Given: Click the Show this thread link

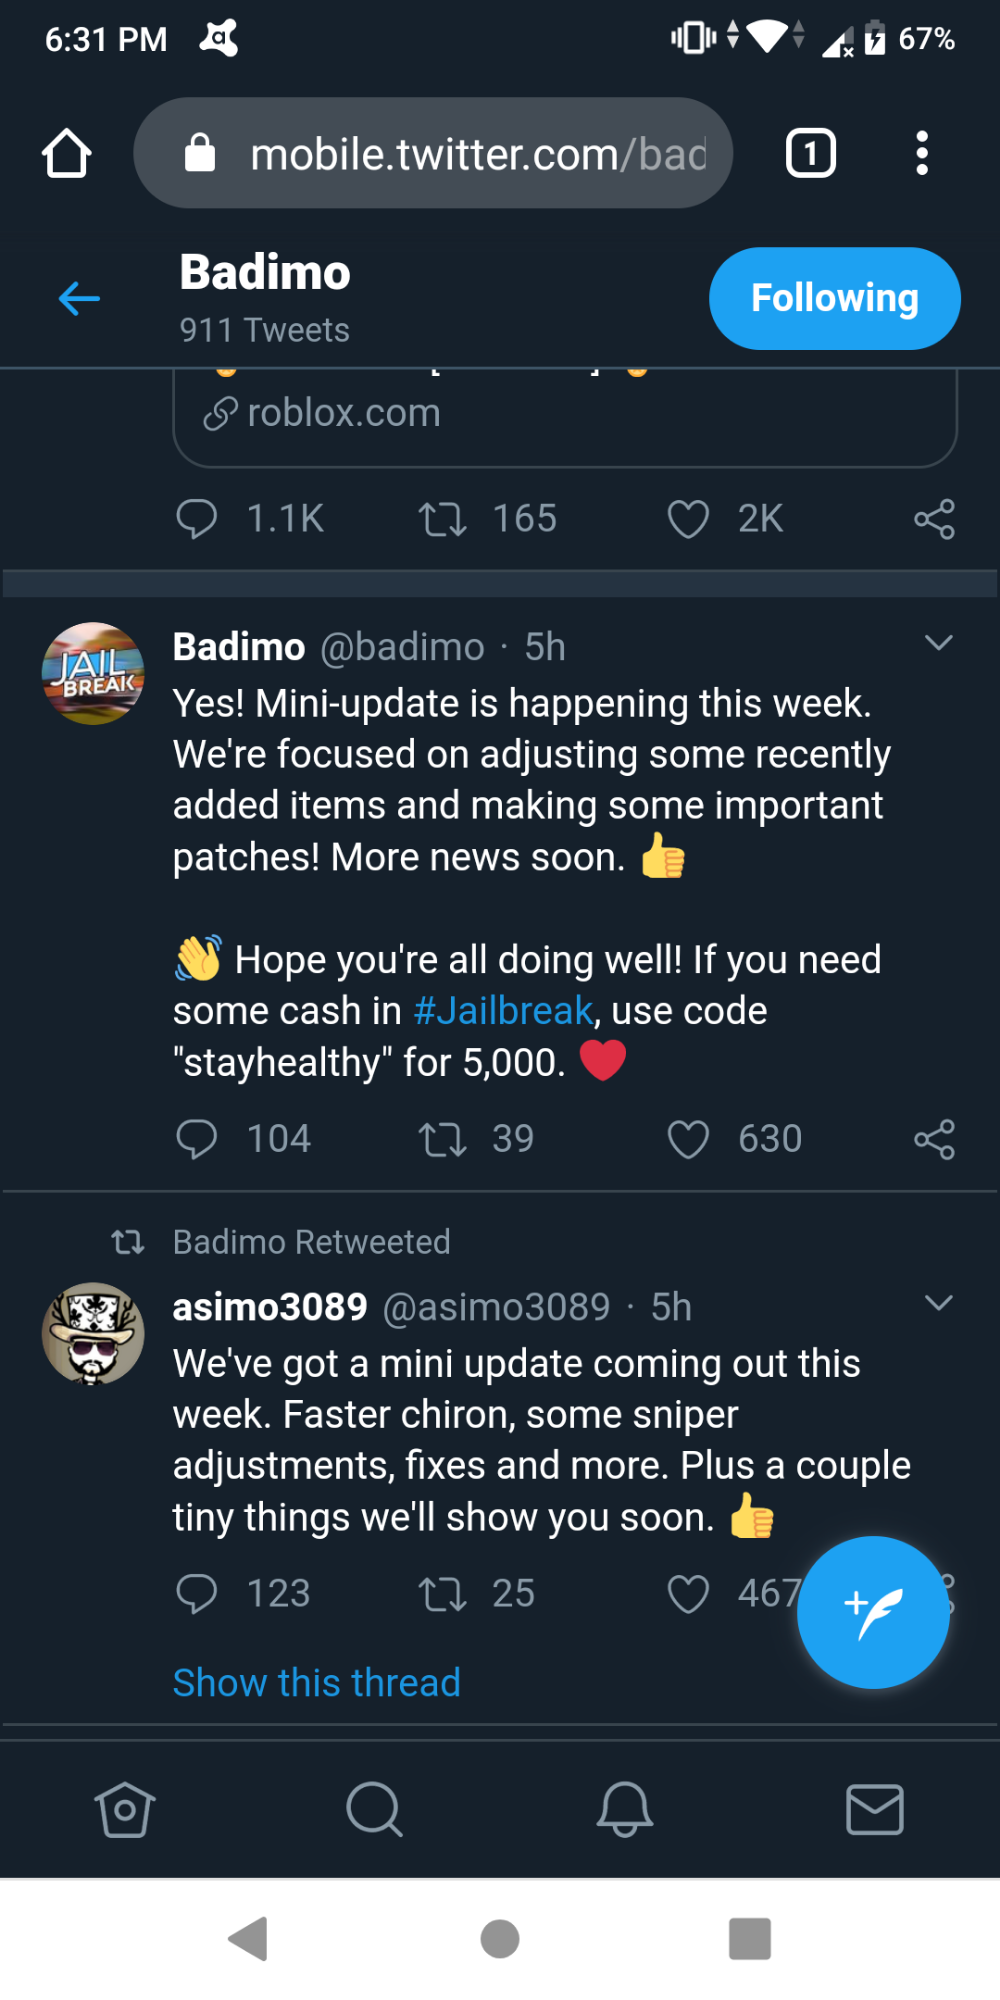Looking at the screenshot, I should click(x=316, y=1683).
